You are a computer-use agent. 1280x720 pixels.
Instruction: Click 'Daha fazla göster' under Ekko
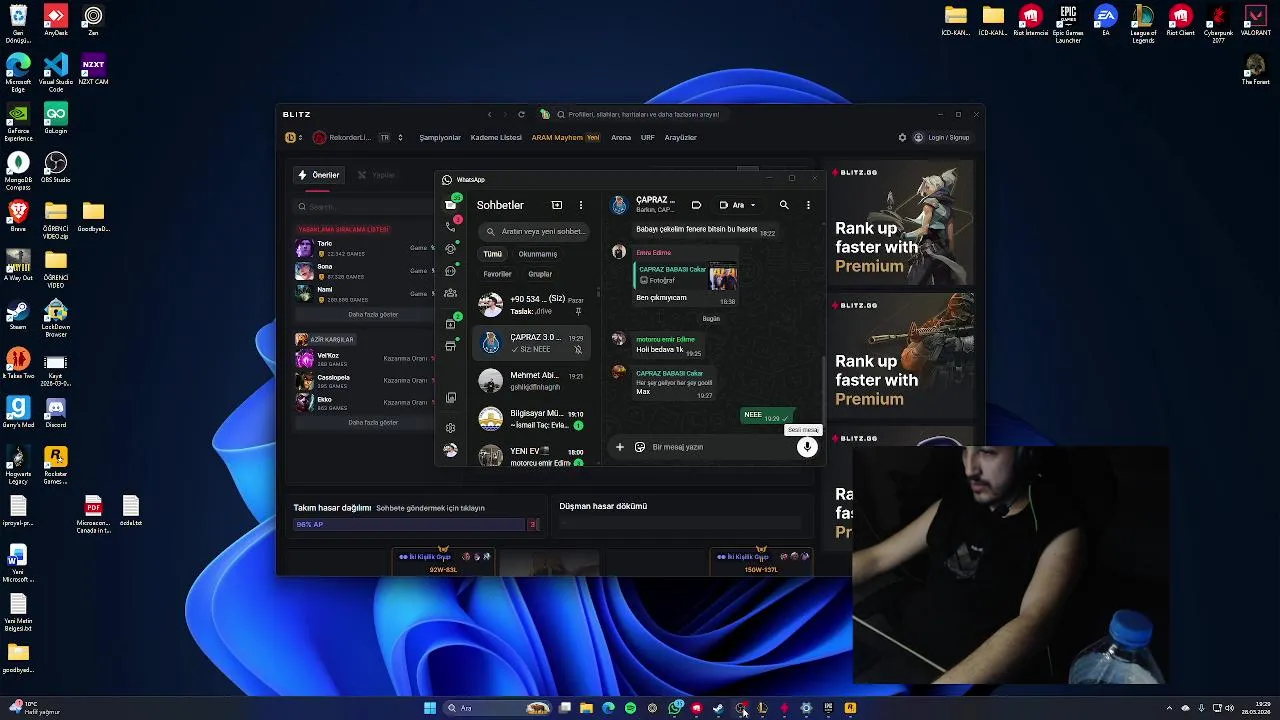click(373, 423)
